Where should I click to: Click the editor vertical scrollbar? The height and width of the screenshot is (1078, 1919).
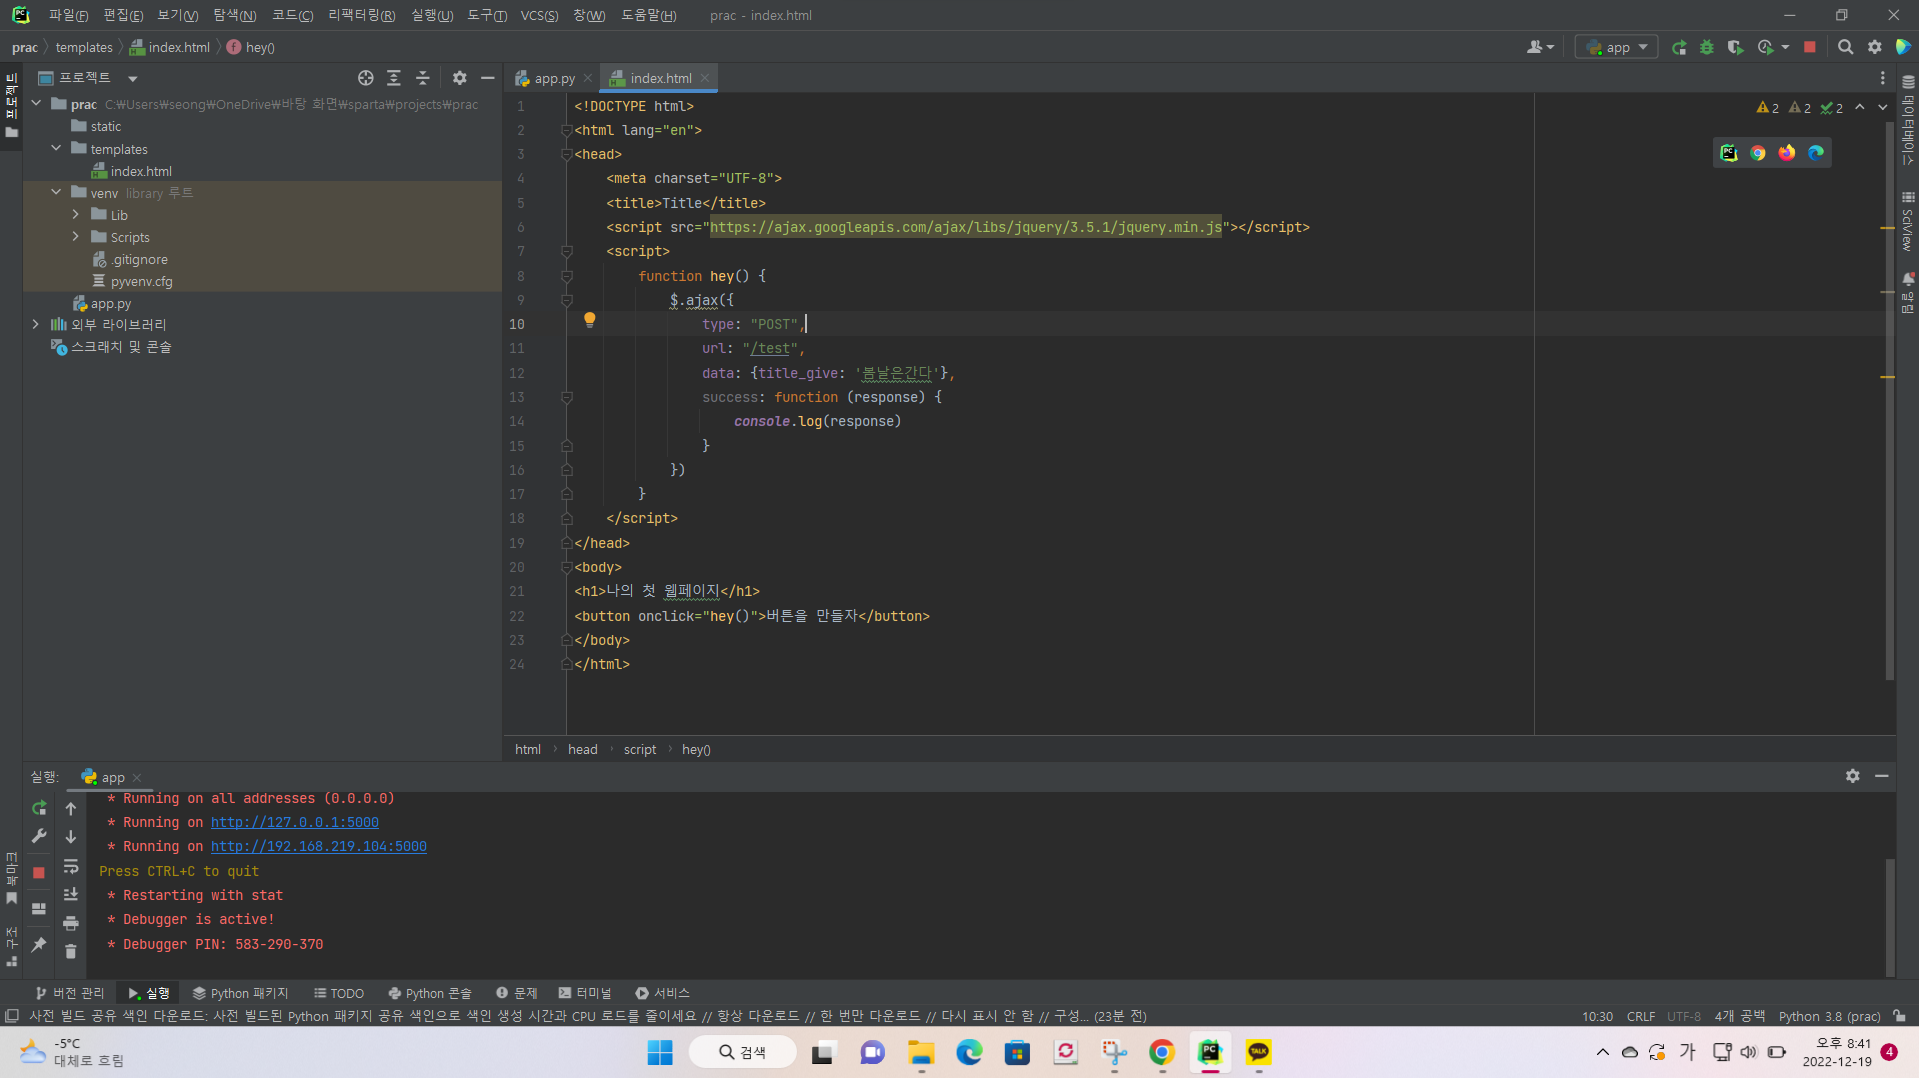1889,400
